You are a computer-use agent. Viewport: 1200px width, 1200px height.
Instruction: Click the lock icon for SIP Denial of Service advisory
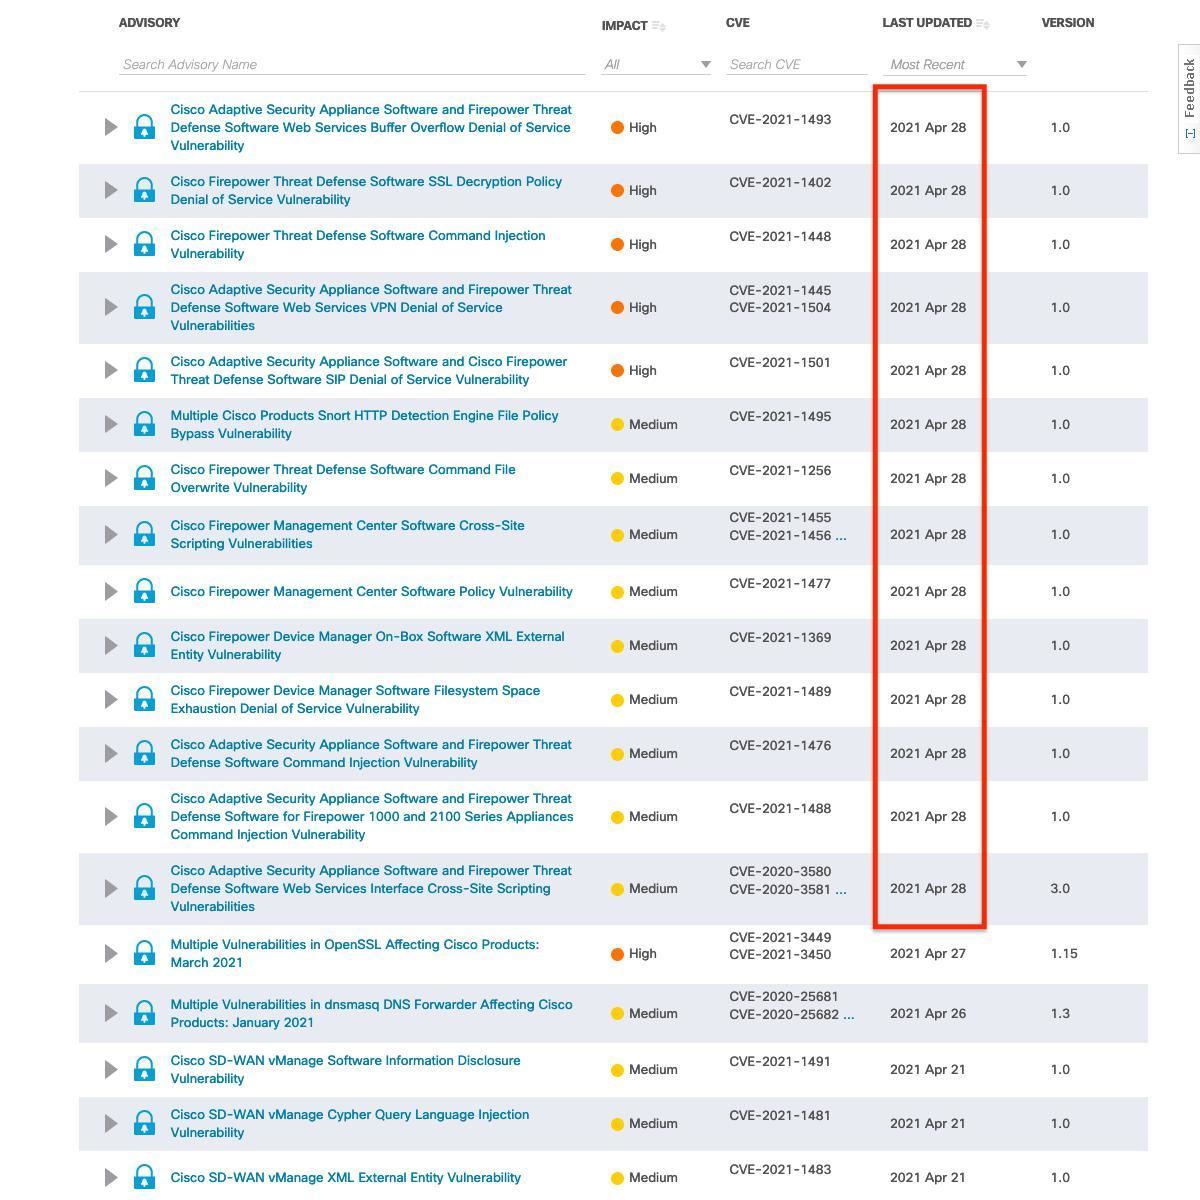[144, 370]
